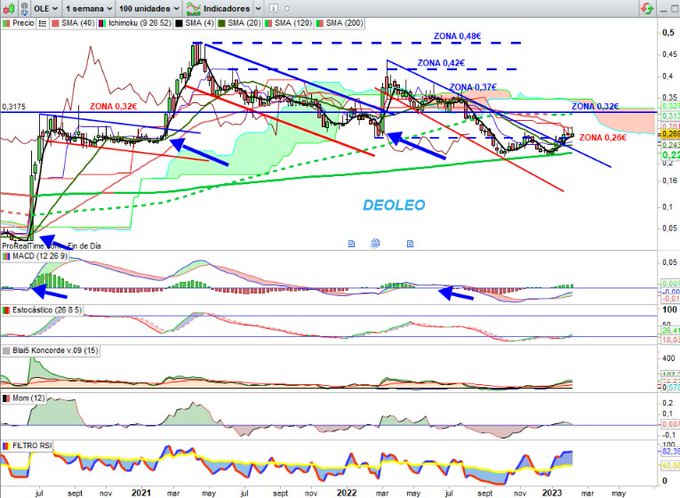680x498 pixels.
Task: Click the red 'ZONA 0,26€' annotation text
Action: point(603,138)
